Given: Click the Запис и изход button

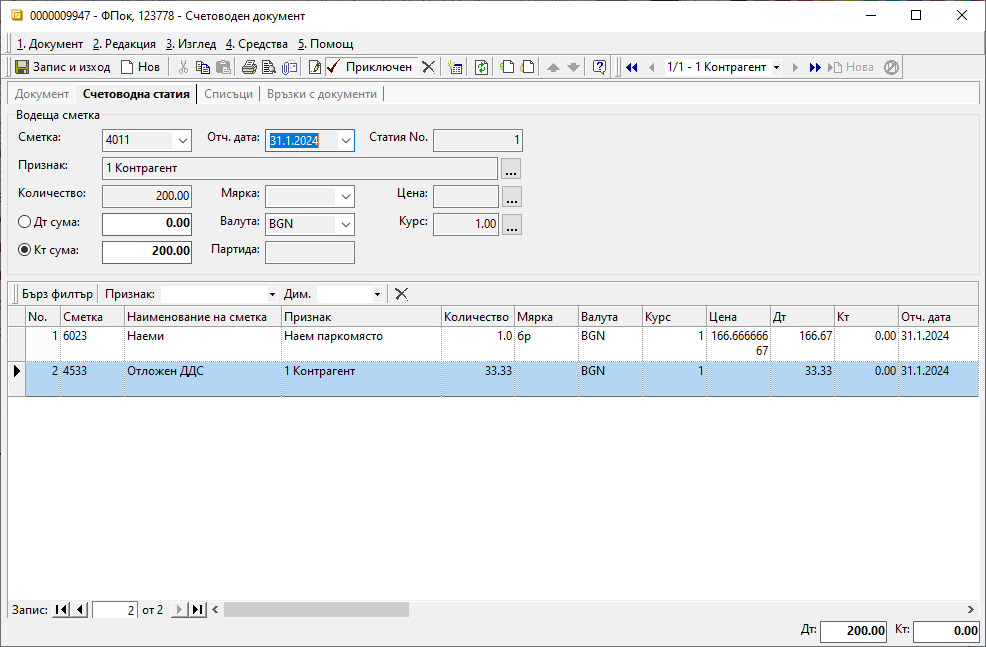Looking at the screenshot, I should click(62, 67).
